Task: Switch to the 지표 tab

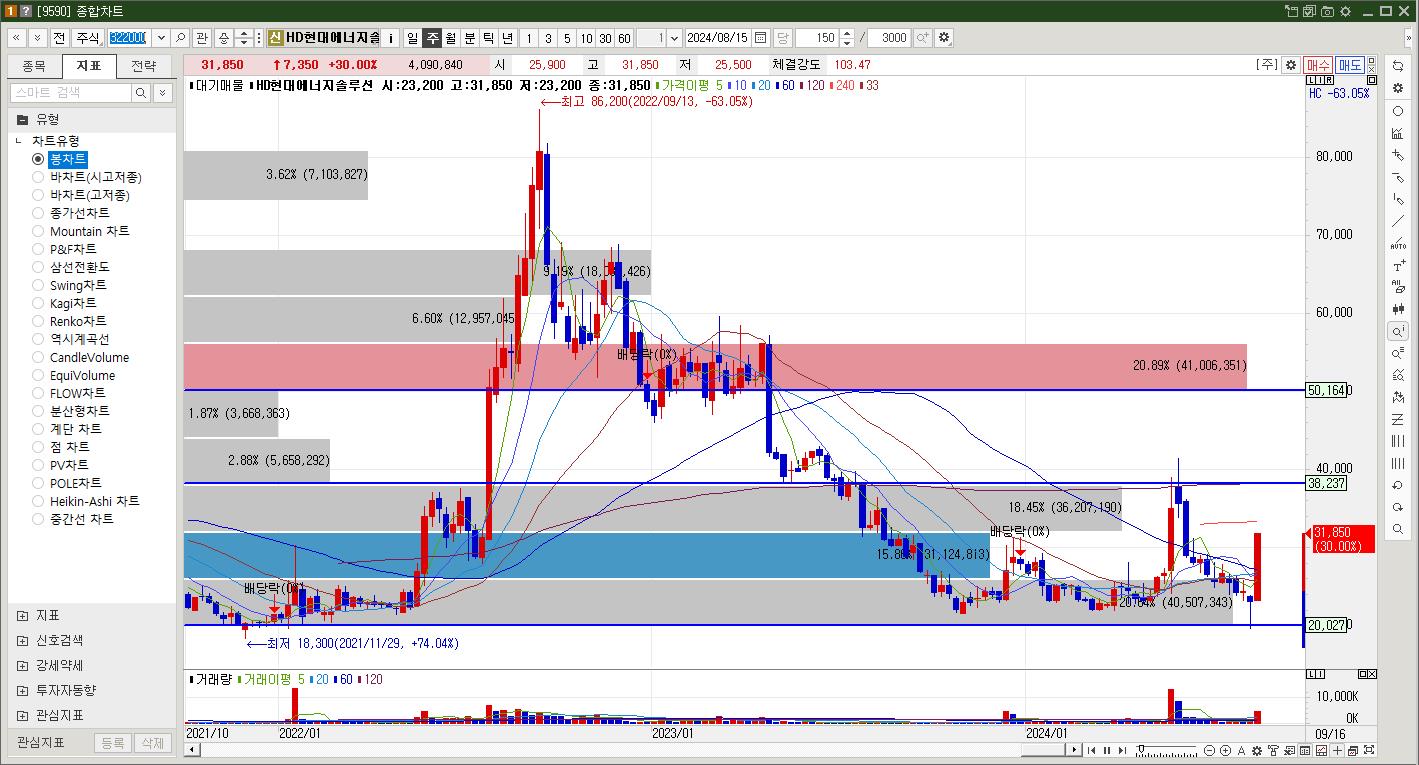Action: (89, 66)
